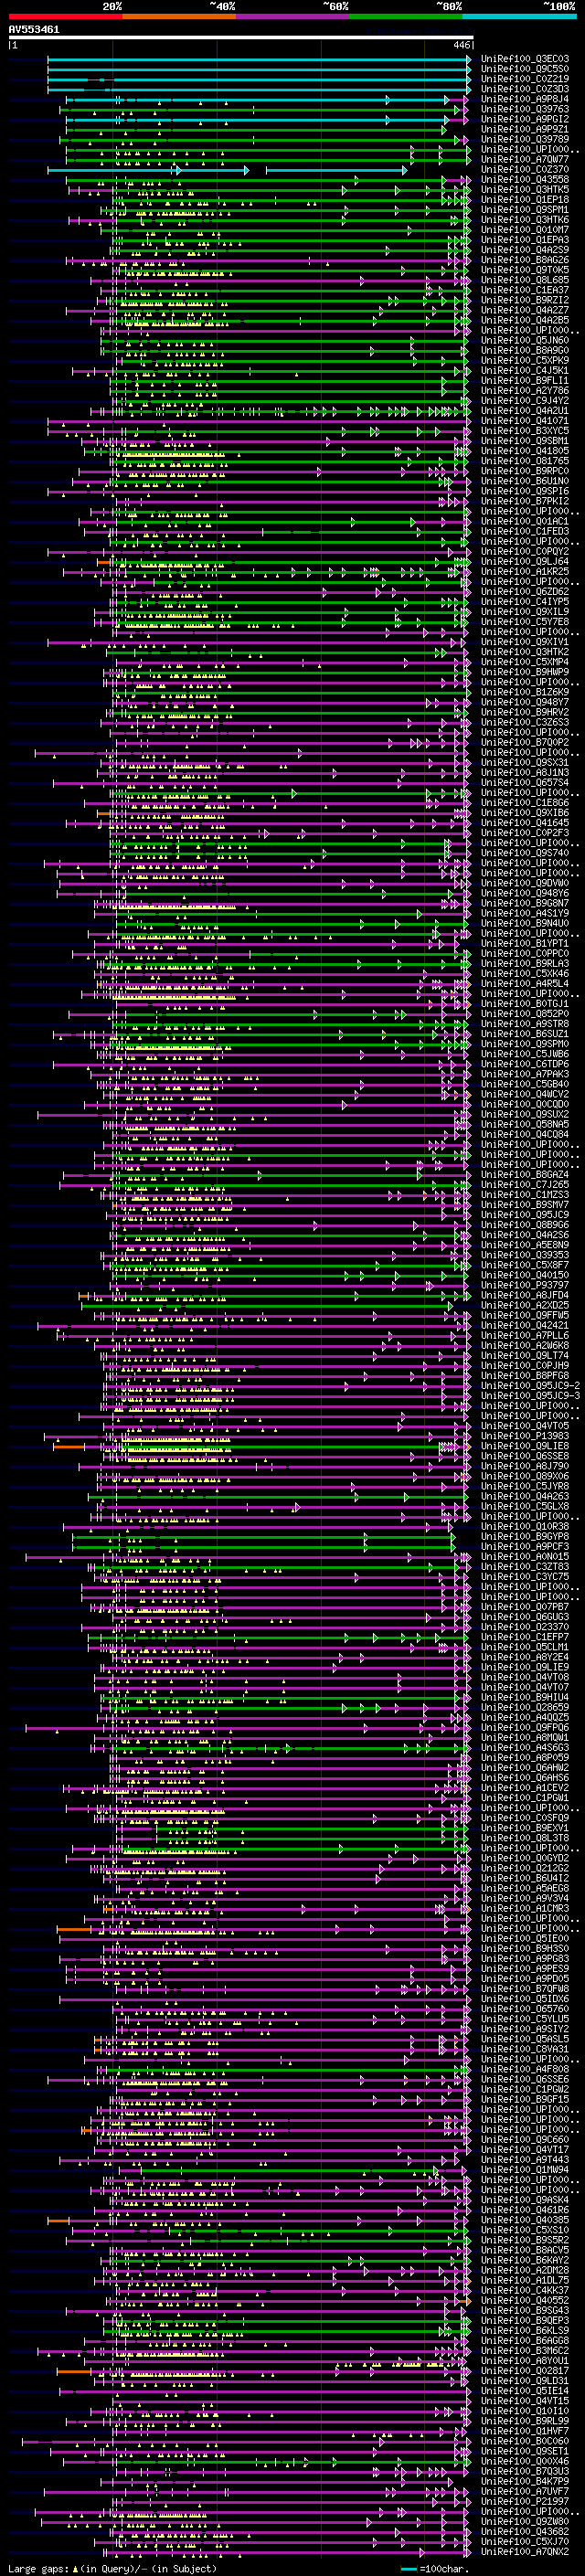Select the query name AV553461
The width and height of the screenshot is (585, 2576).
[34, 29]
